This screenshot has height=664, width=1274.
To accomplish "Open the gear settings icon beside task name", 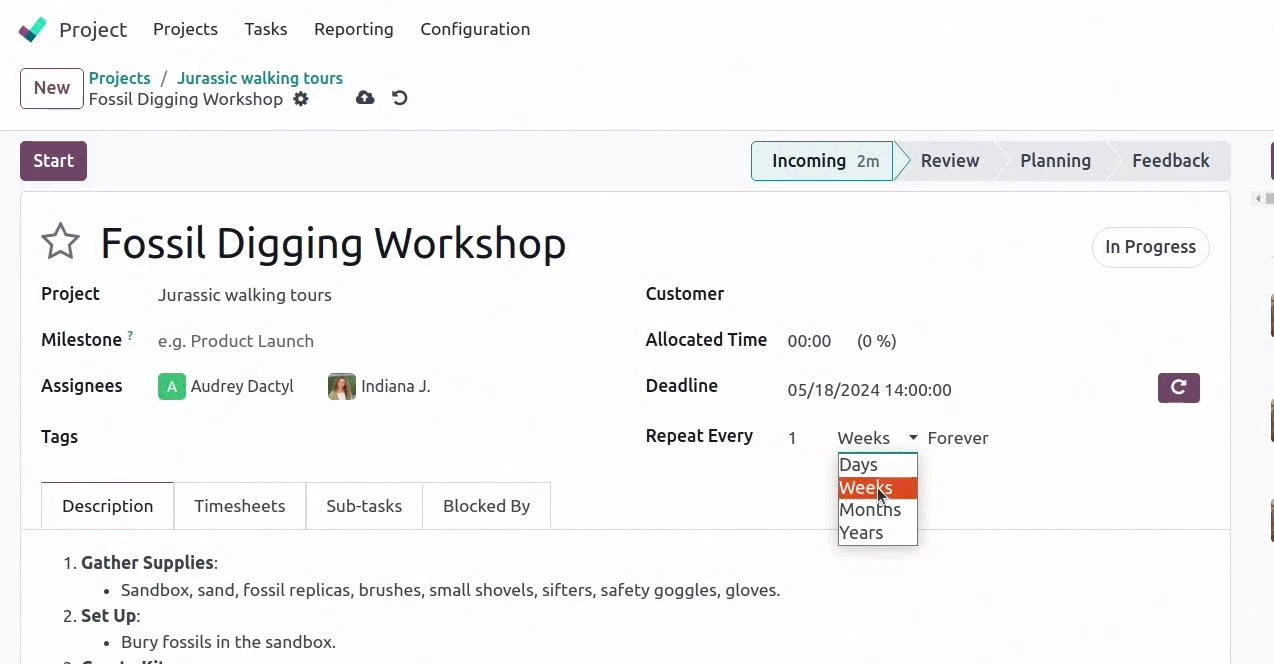I will pos(301,99).
